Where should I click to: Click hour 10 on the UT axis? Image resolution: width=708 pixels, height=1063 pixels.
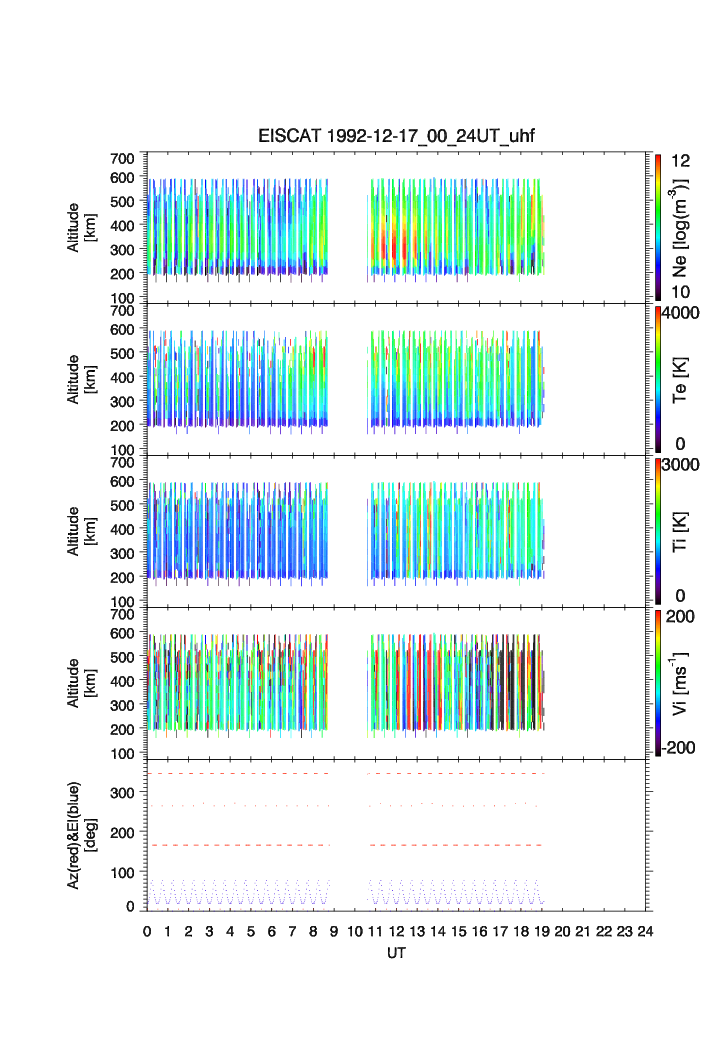(355, 931)
